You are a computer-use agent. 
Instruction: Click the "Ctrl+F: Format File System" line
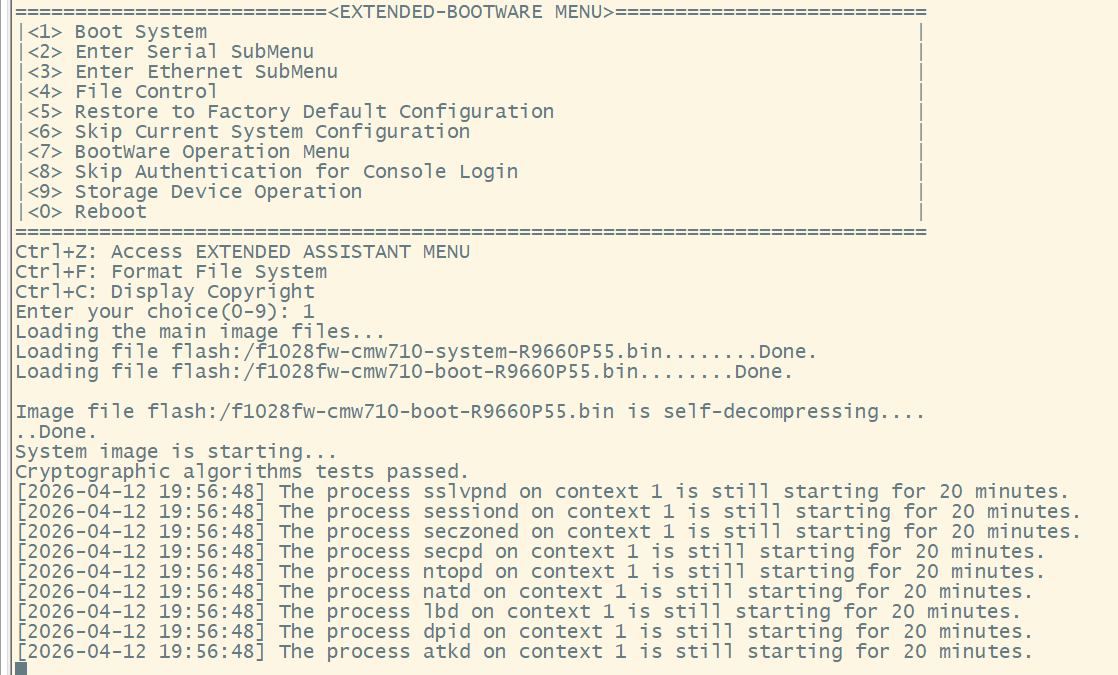click(x=171, y=272)
